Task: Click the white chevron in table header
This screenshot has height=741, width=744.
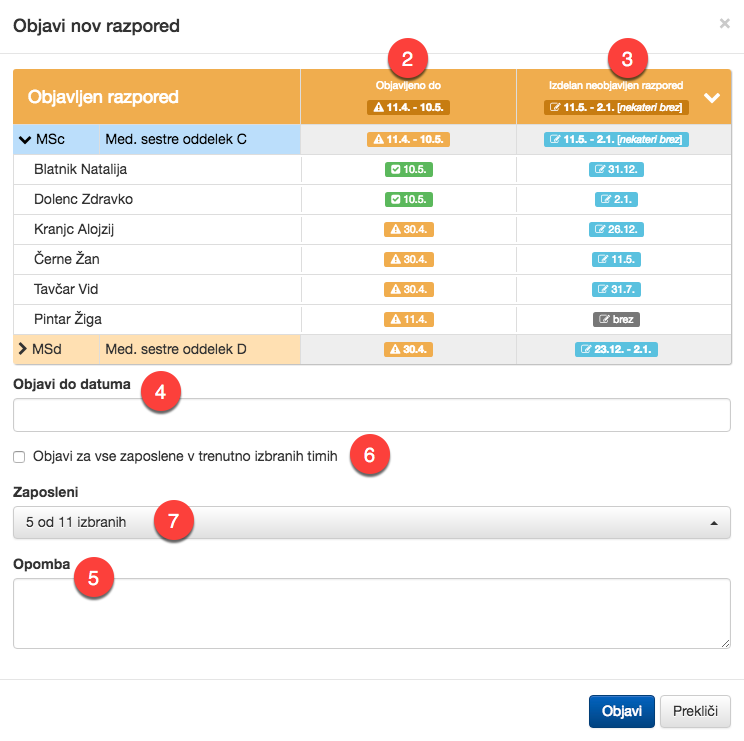Action: point(712,98)
